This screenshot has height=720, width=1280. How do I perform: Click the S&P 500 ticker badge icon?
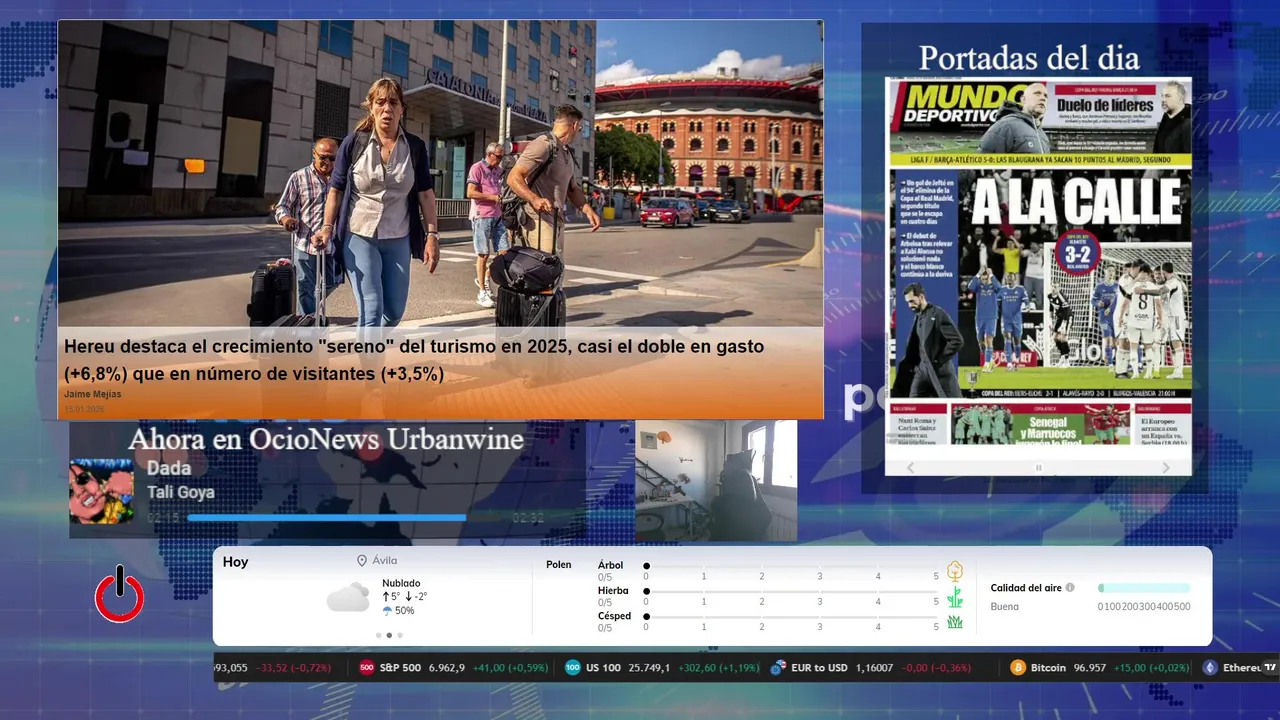coord(367,667)
